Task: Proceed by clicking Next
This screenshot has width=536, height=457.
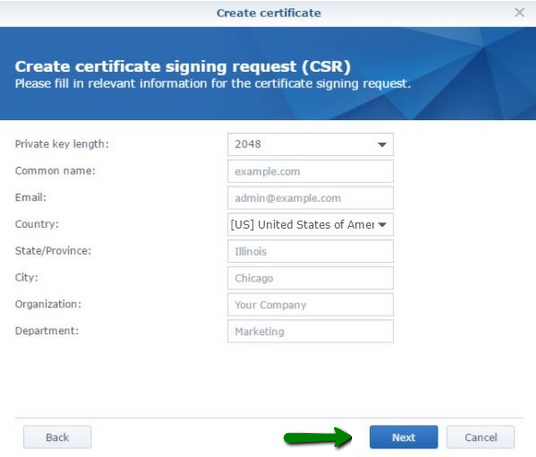Action: [403, 437]
